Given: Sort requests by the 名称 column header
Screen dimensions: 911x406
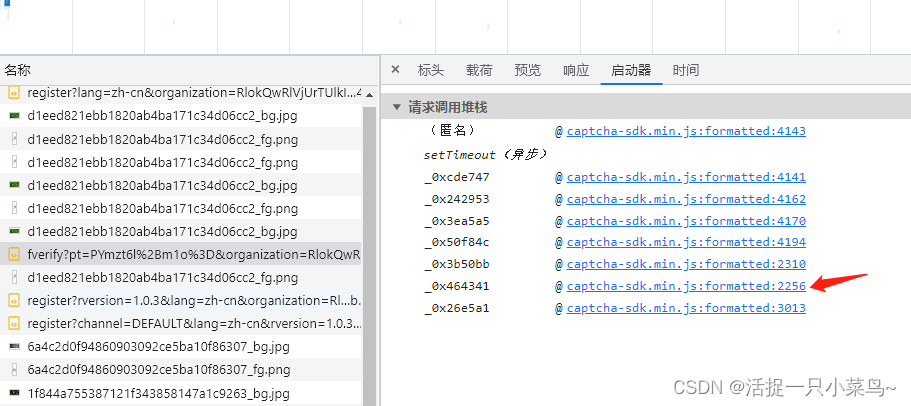Looking at the screenshot, I should pyautogui.click(x=18, y=70).
